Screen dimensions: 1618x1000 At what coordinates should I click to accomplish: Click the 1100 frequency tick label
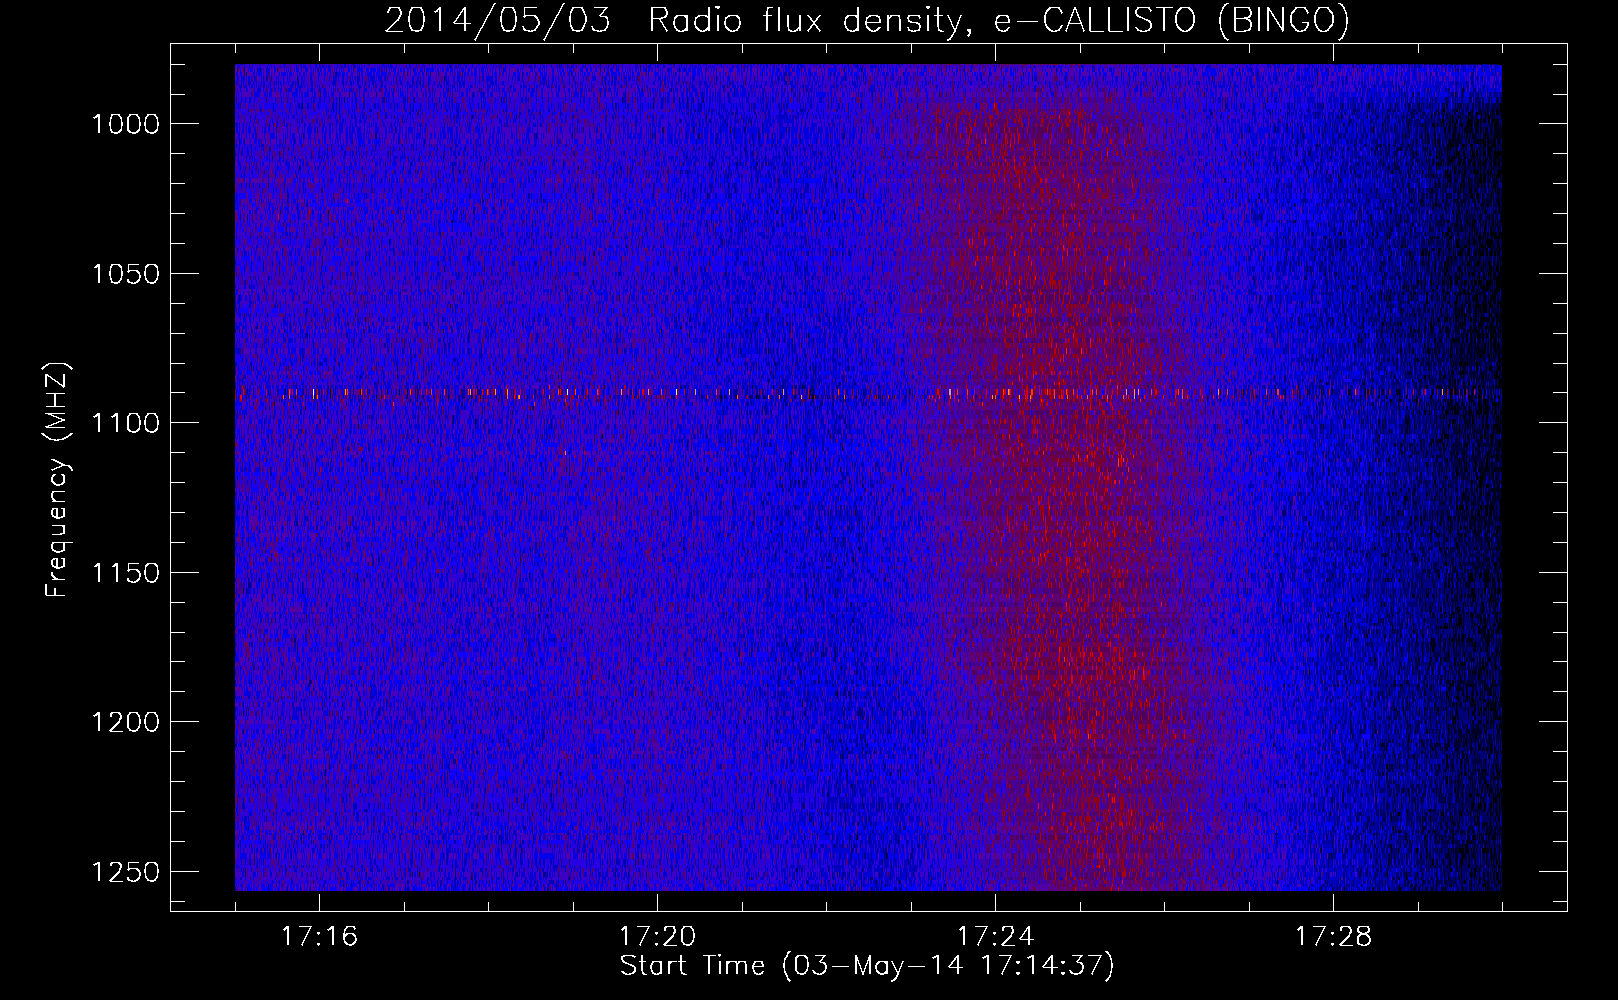point(125,423)
